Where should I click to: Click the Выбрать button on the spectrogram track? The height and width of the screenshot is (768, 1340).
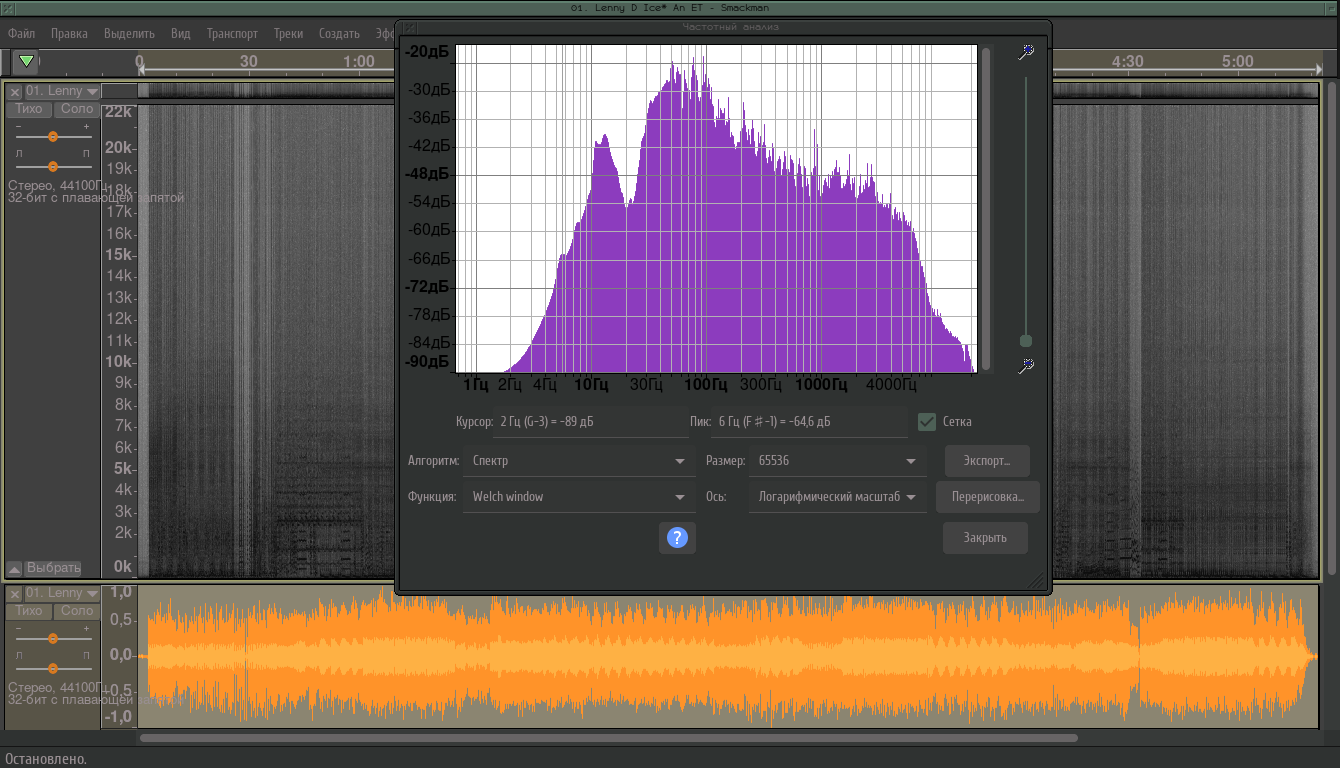click(x=53, y=568)
